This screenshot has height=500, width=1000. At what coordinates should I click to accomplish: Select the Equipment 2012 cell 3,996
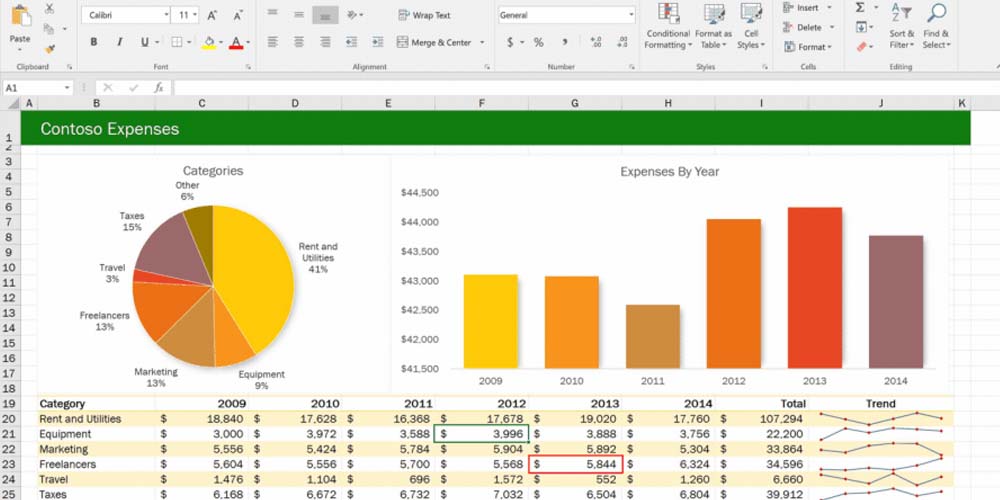click(482, 434)
